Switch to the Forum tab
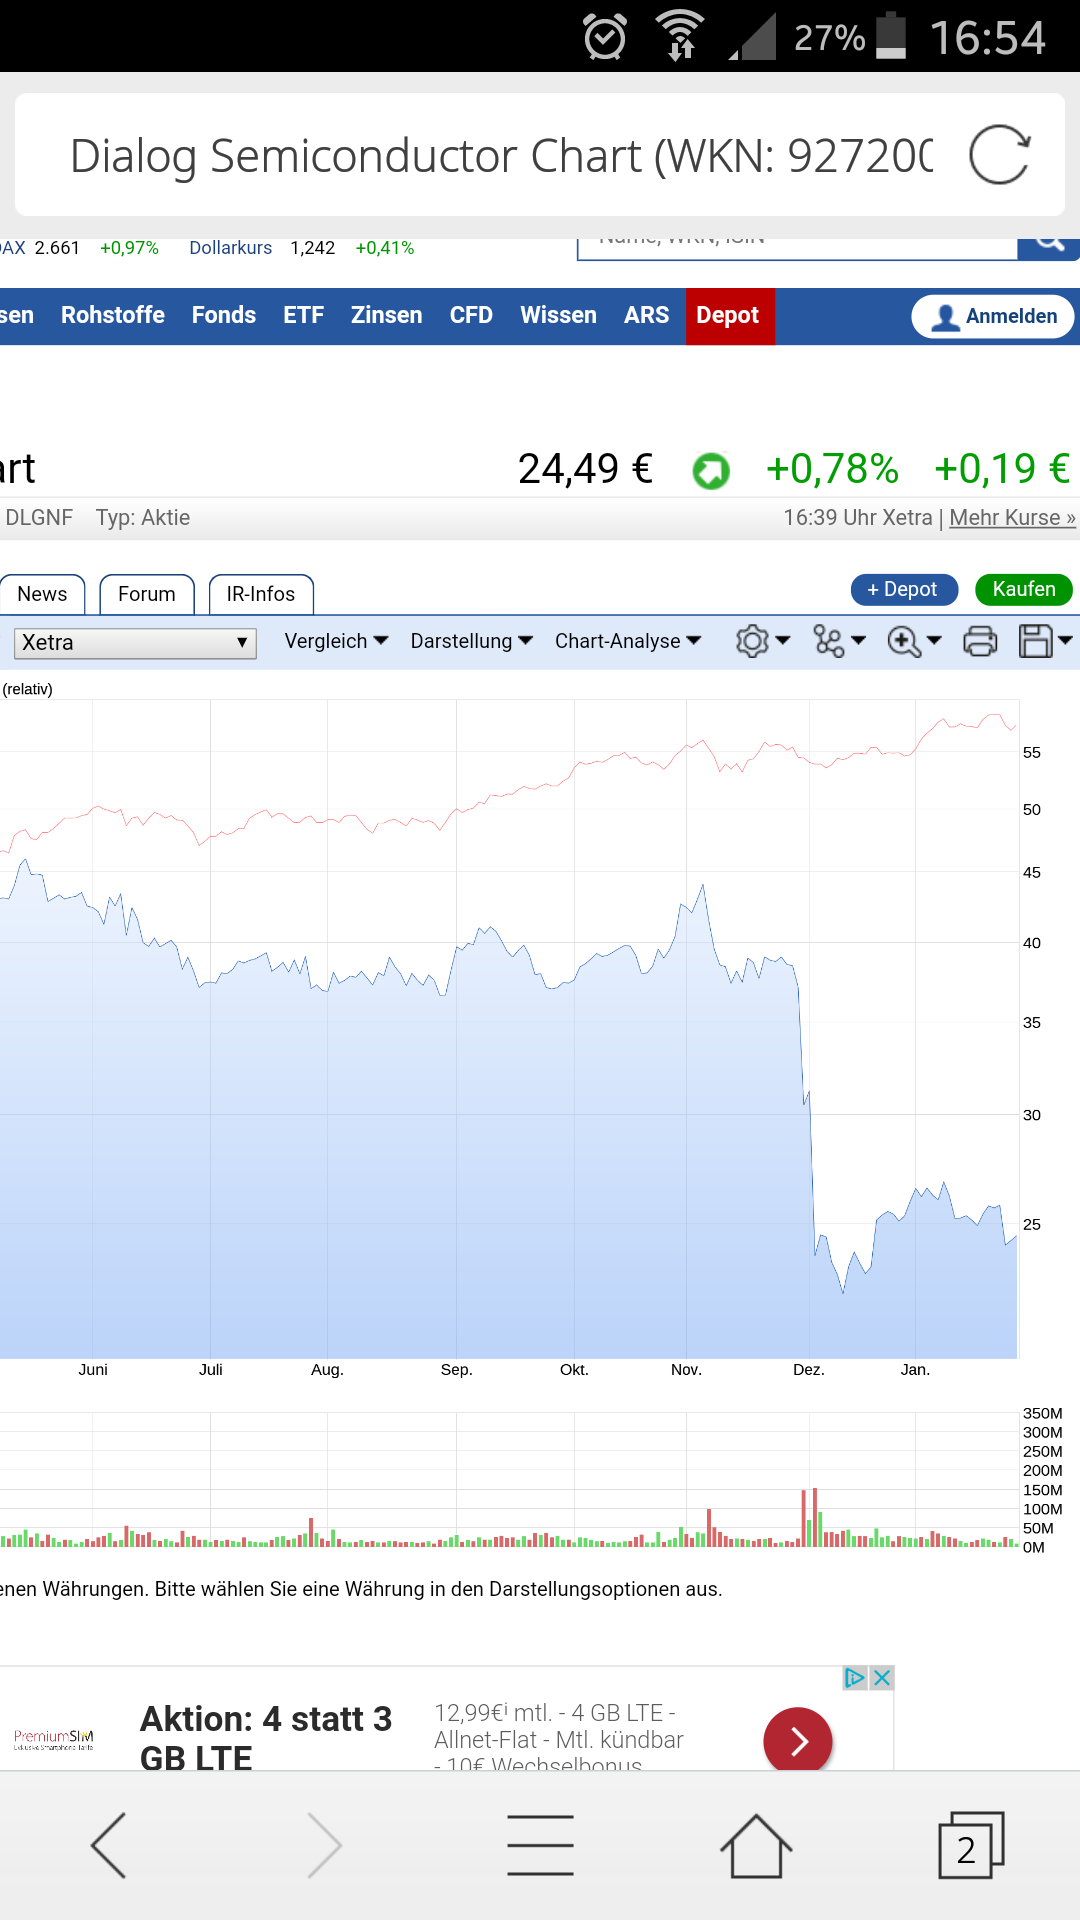Screen dimensions: 1080x1920 click(x=146, y=594)
